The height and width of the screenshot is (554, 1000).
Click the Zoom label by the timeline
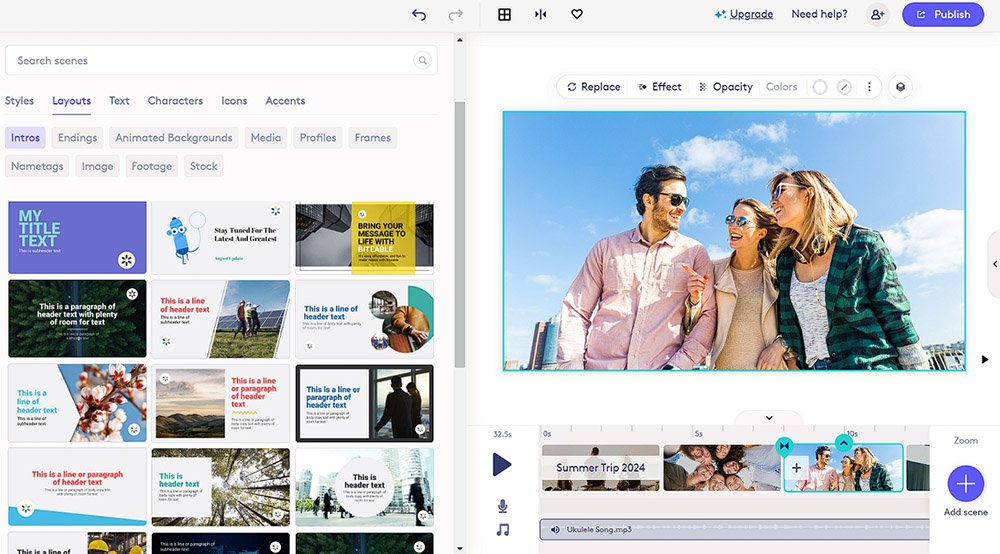click(x=966, y=441)
